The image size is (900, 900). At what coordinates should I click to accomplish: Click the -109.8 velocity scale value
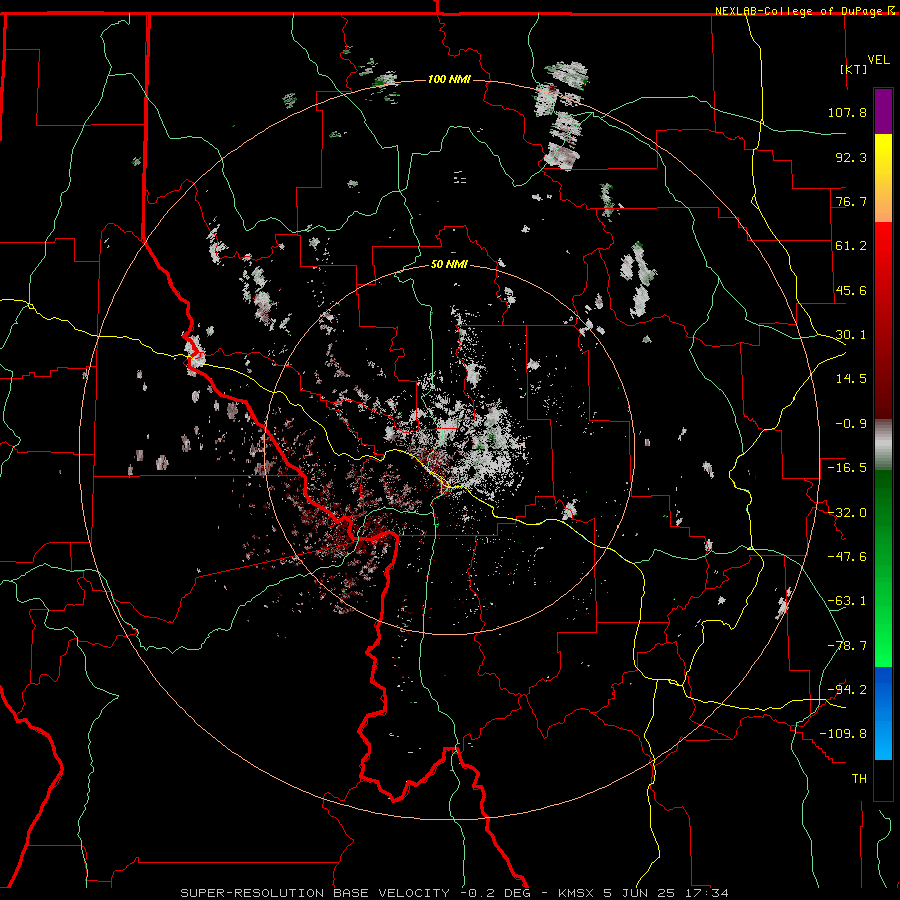coord(843,734)
